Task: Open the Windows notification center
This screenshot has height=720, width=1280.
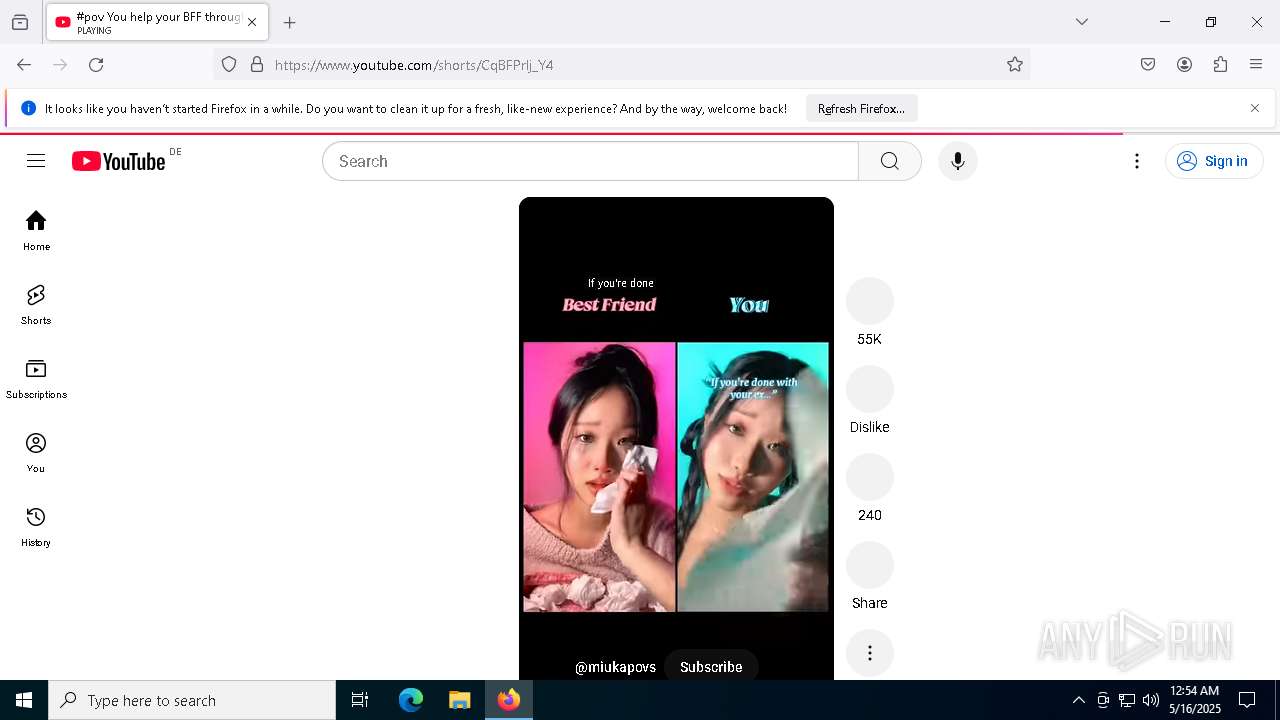Action: (x=1247, y=700)
